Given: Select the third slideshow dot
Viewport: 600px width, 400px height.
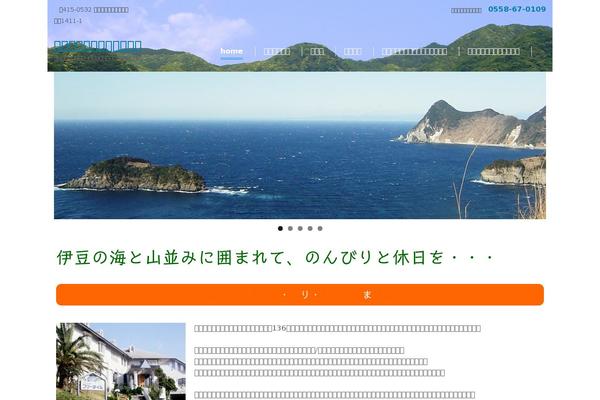Looking at the screenshot, I should tap(300, 229).
